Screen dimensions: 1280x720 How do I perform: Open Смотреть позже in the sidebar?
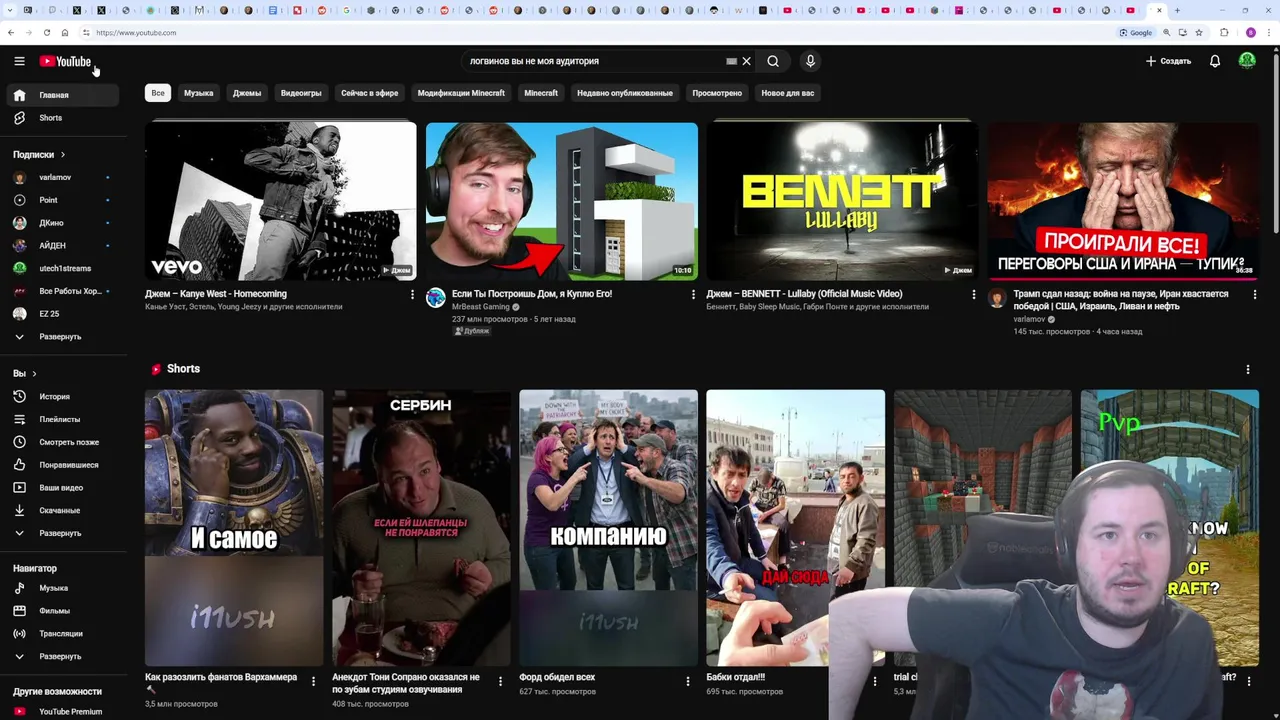(61, 442)
